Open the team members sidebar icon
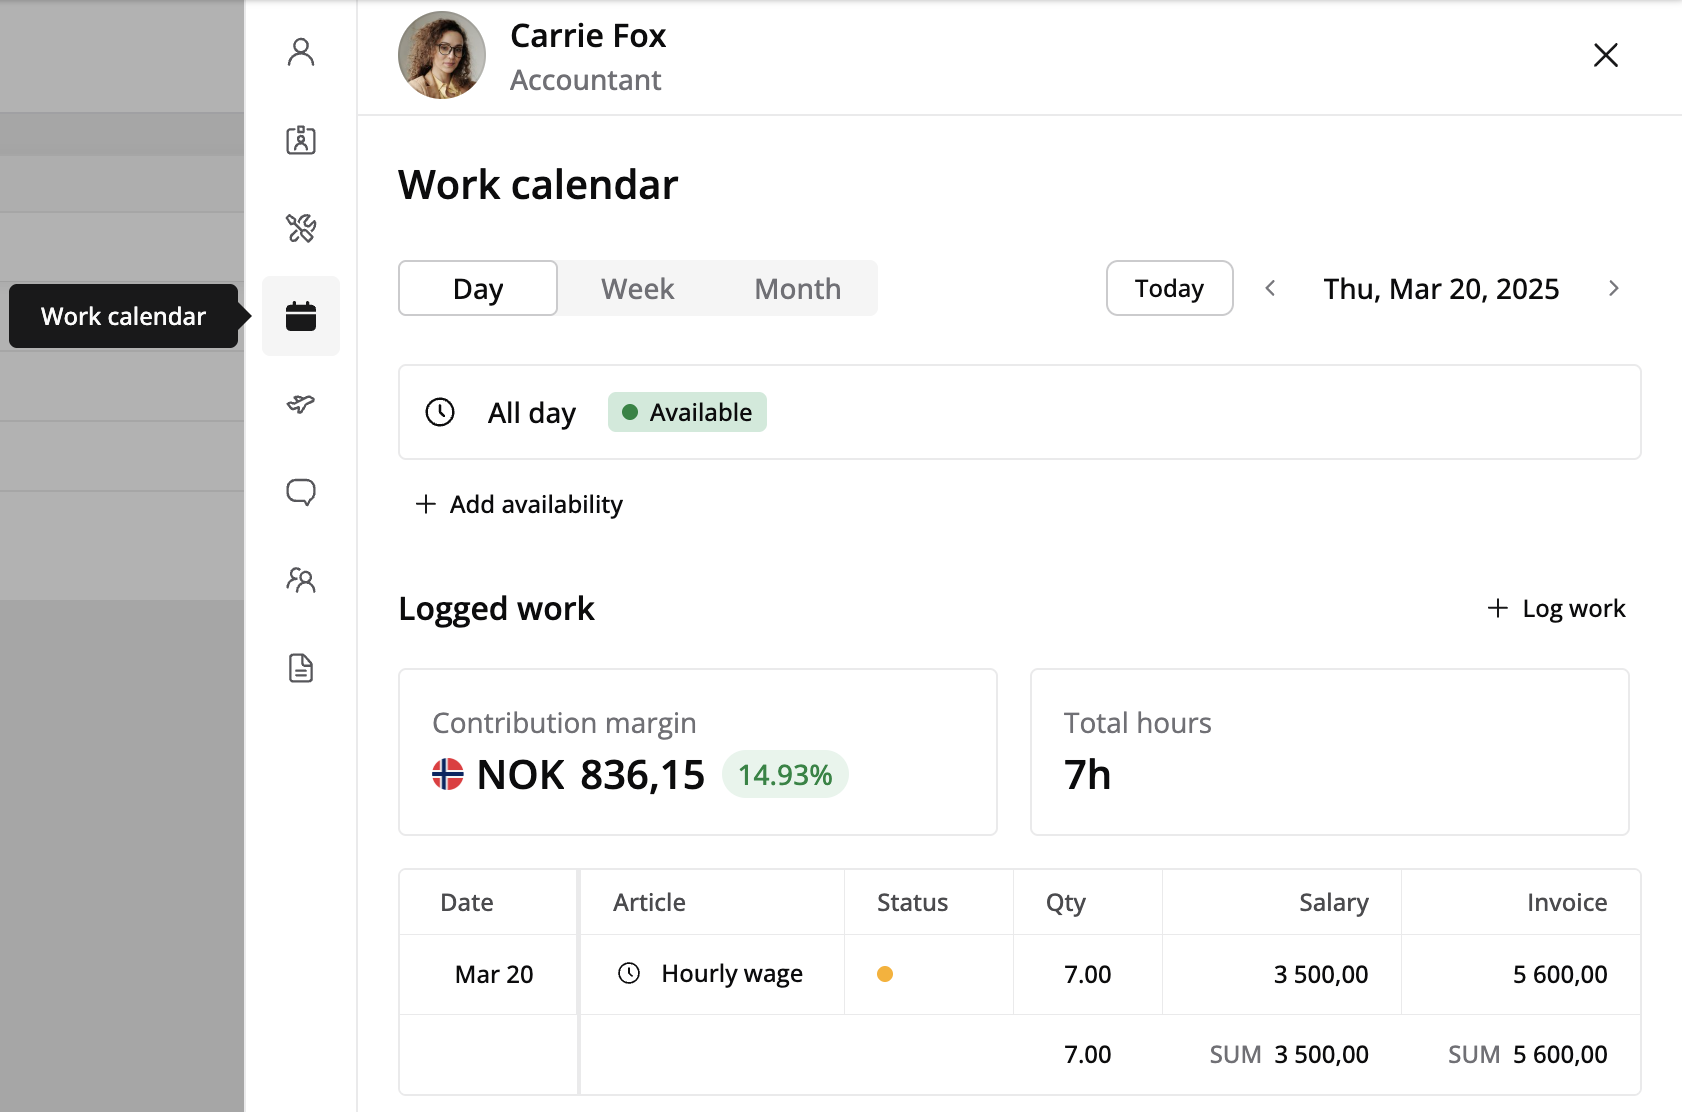The image size is (1682, 1112). pyautogui.click(x=301, y=580)
